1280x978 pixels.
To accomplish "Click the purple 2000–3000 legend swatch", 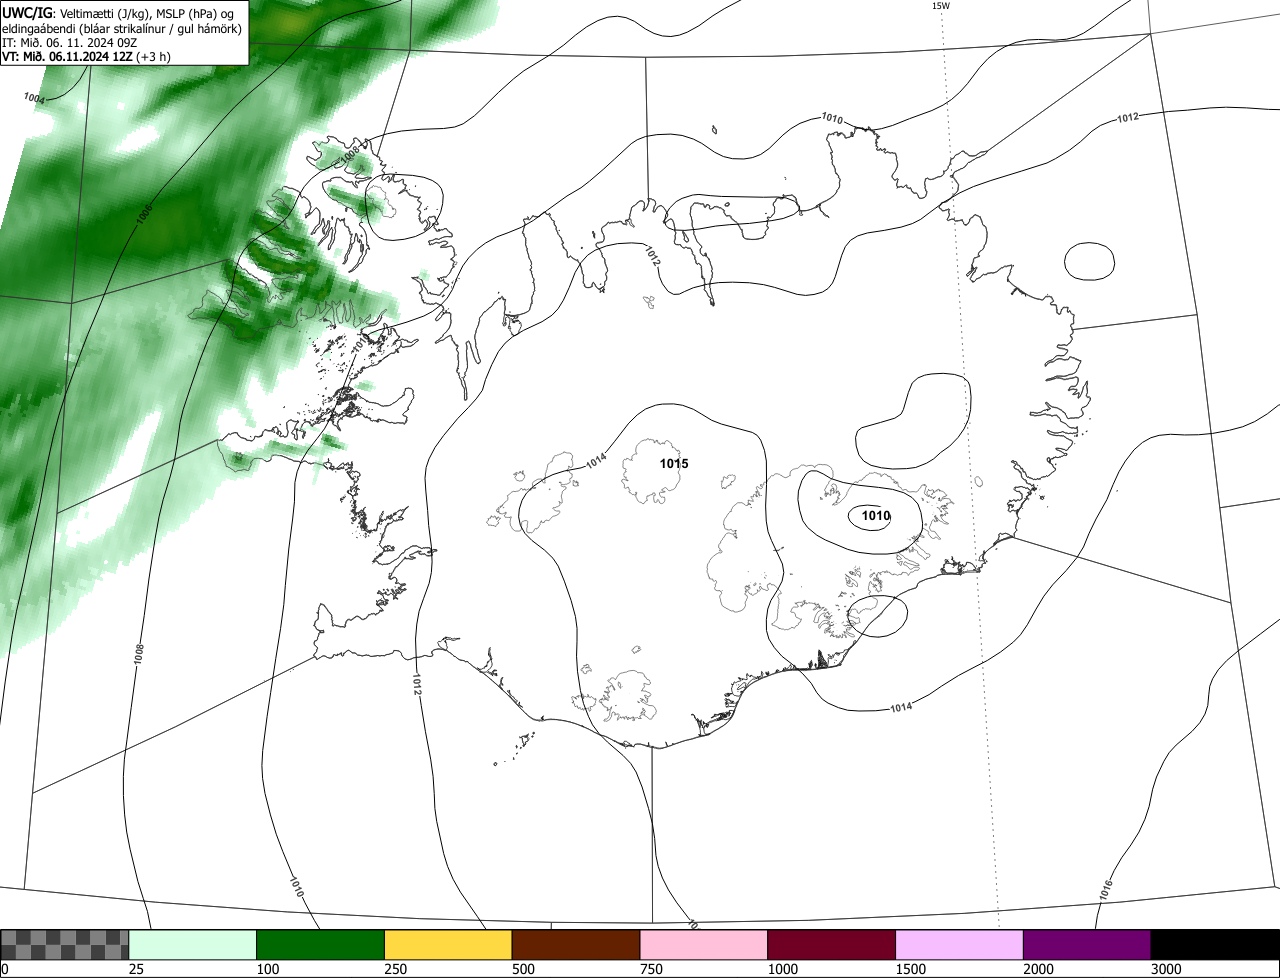I will [x=1087, y=944].
